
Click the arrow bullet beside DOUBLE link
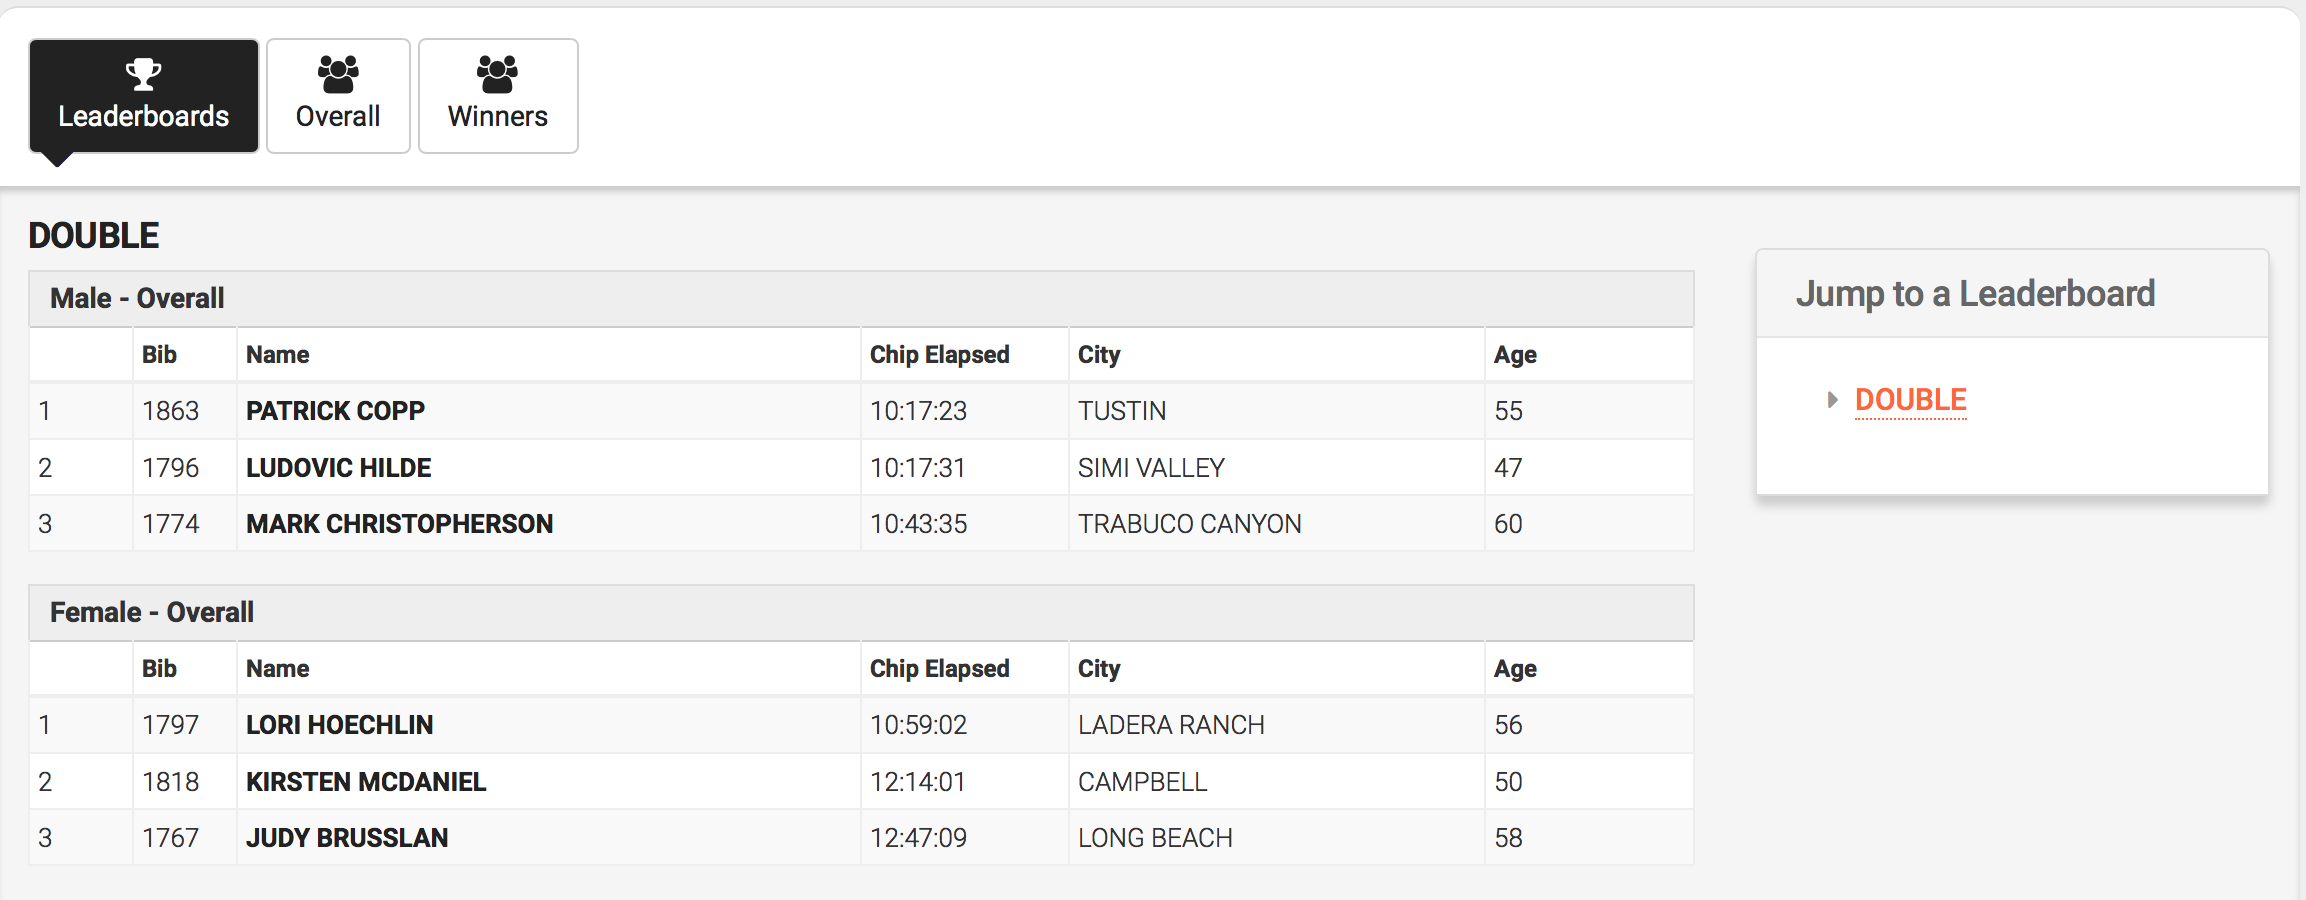point(1832,400)
